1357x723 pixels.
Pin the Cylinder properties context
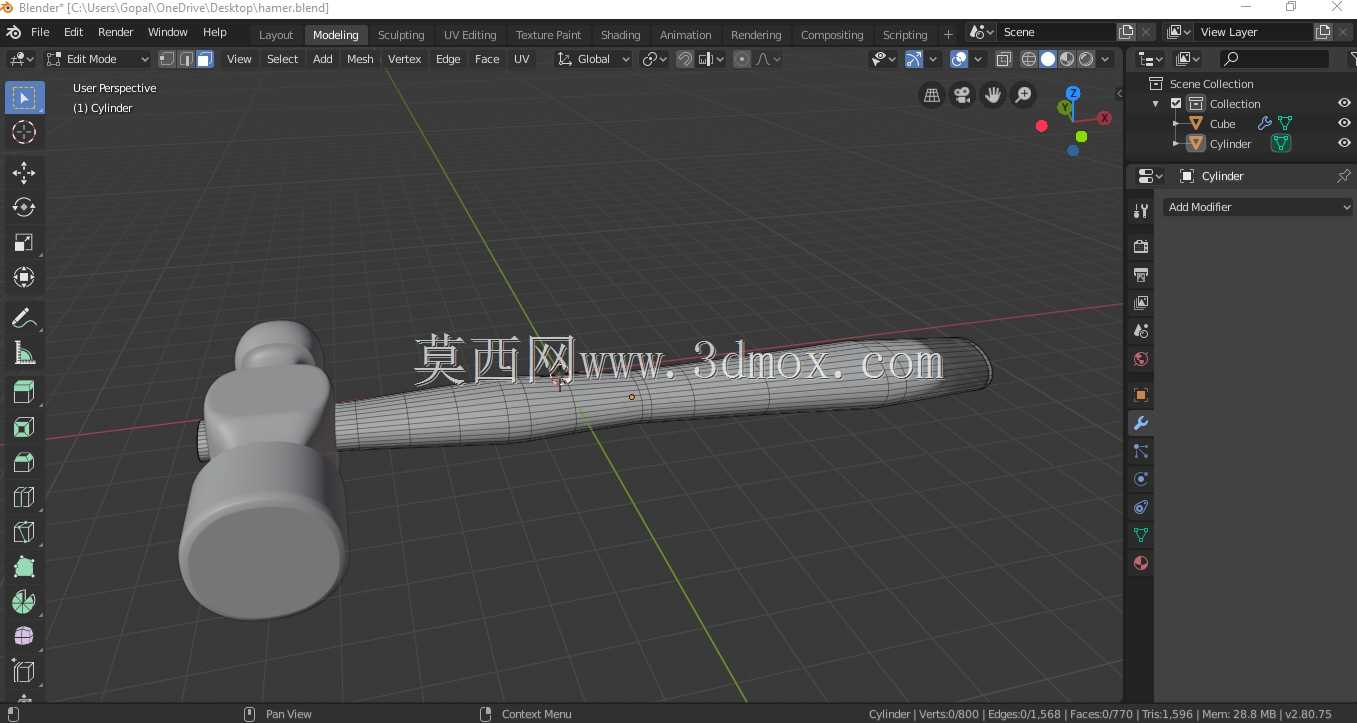tap(1343, 176)
